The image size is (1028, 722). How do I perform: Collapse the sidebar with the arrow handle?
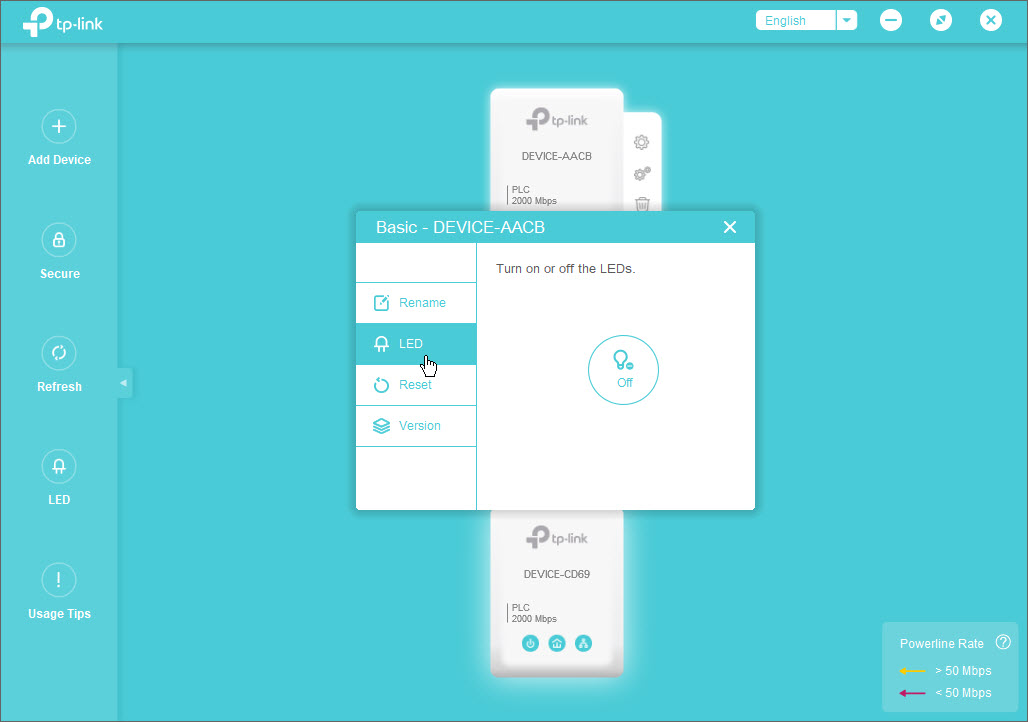[125, 383]
